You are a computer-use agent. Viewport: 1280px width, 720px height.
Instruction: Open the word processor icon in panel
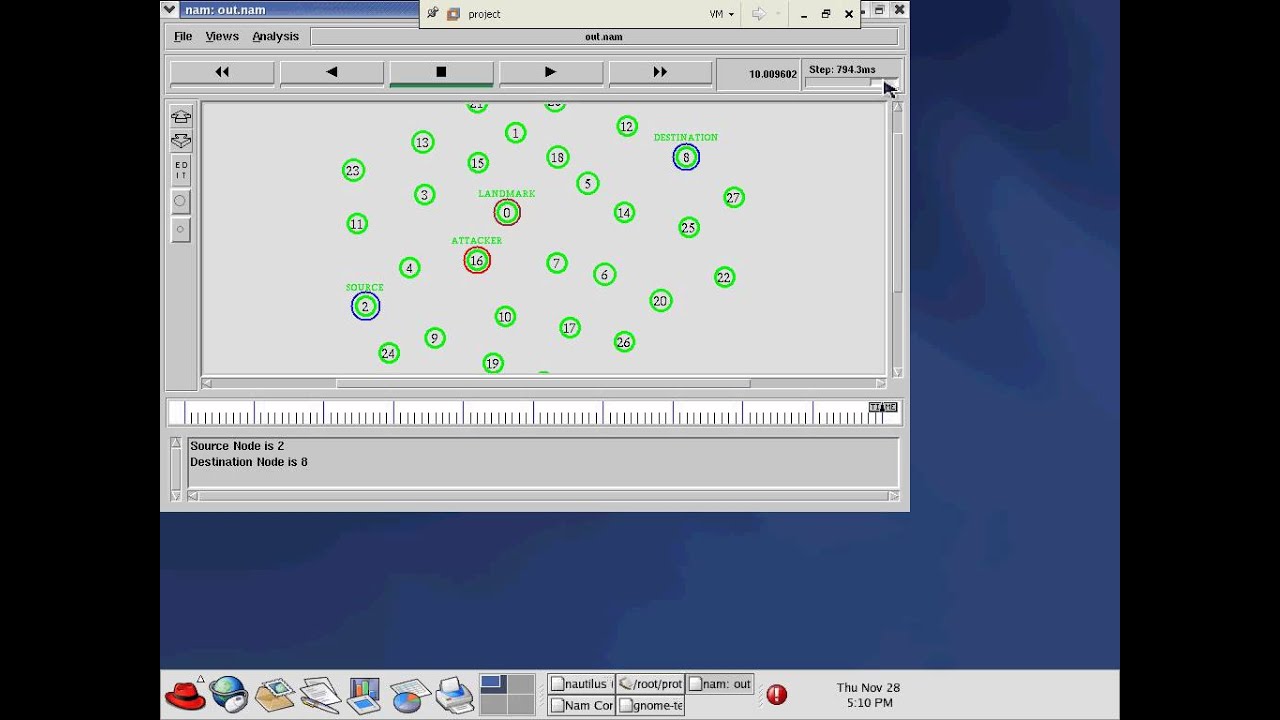(320, 694)
